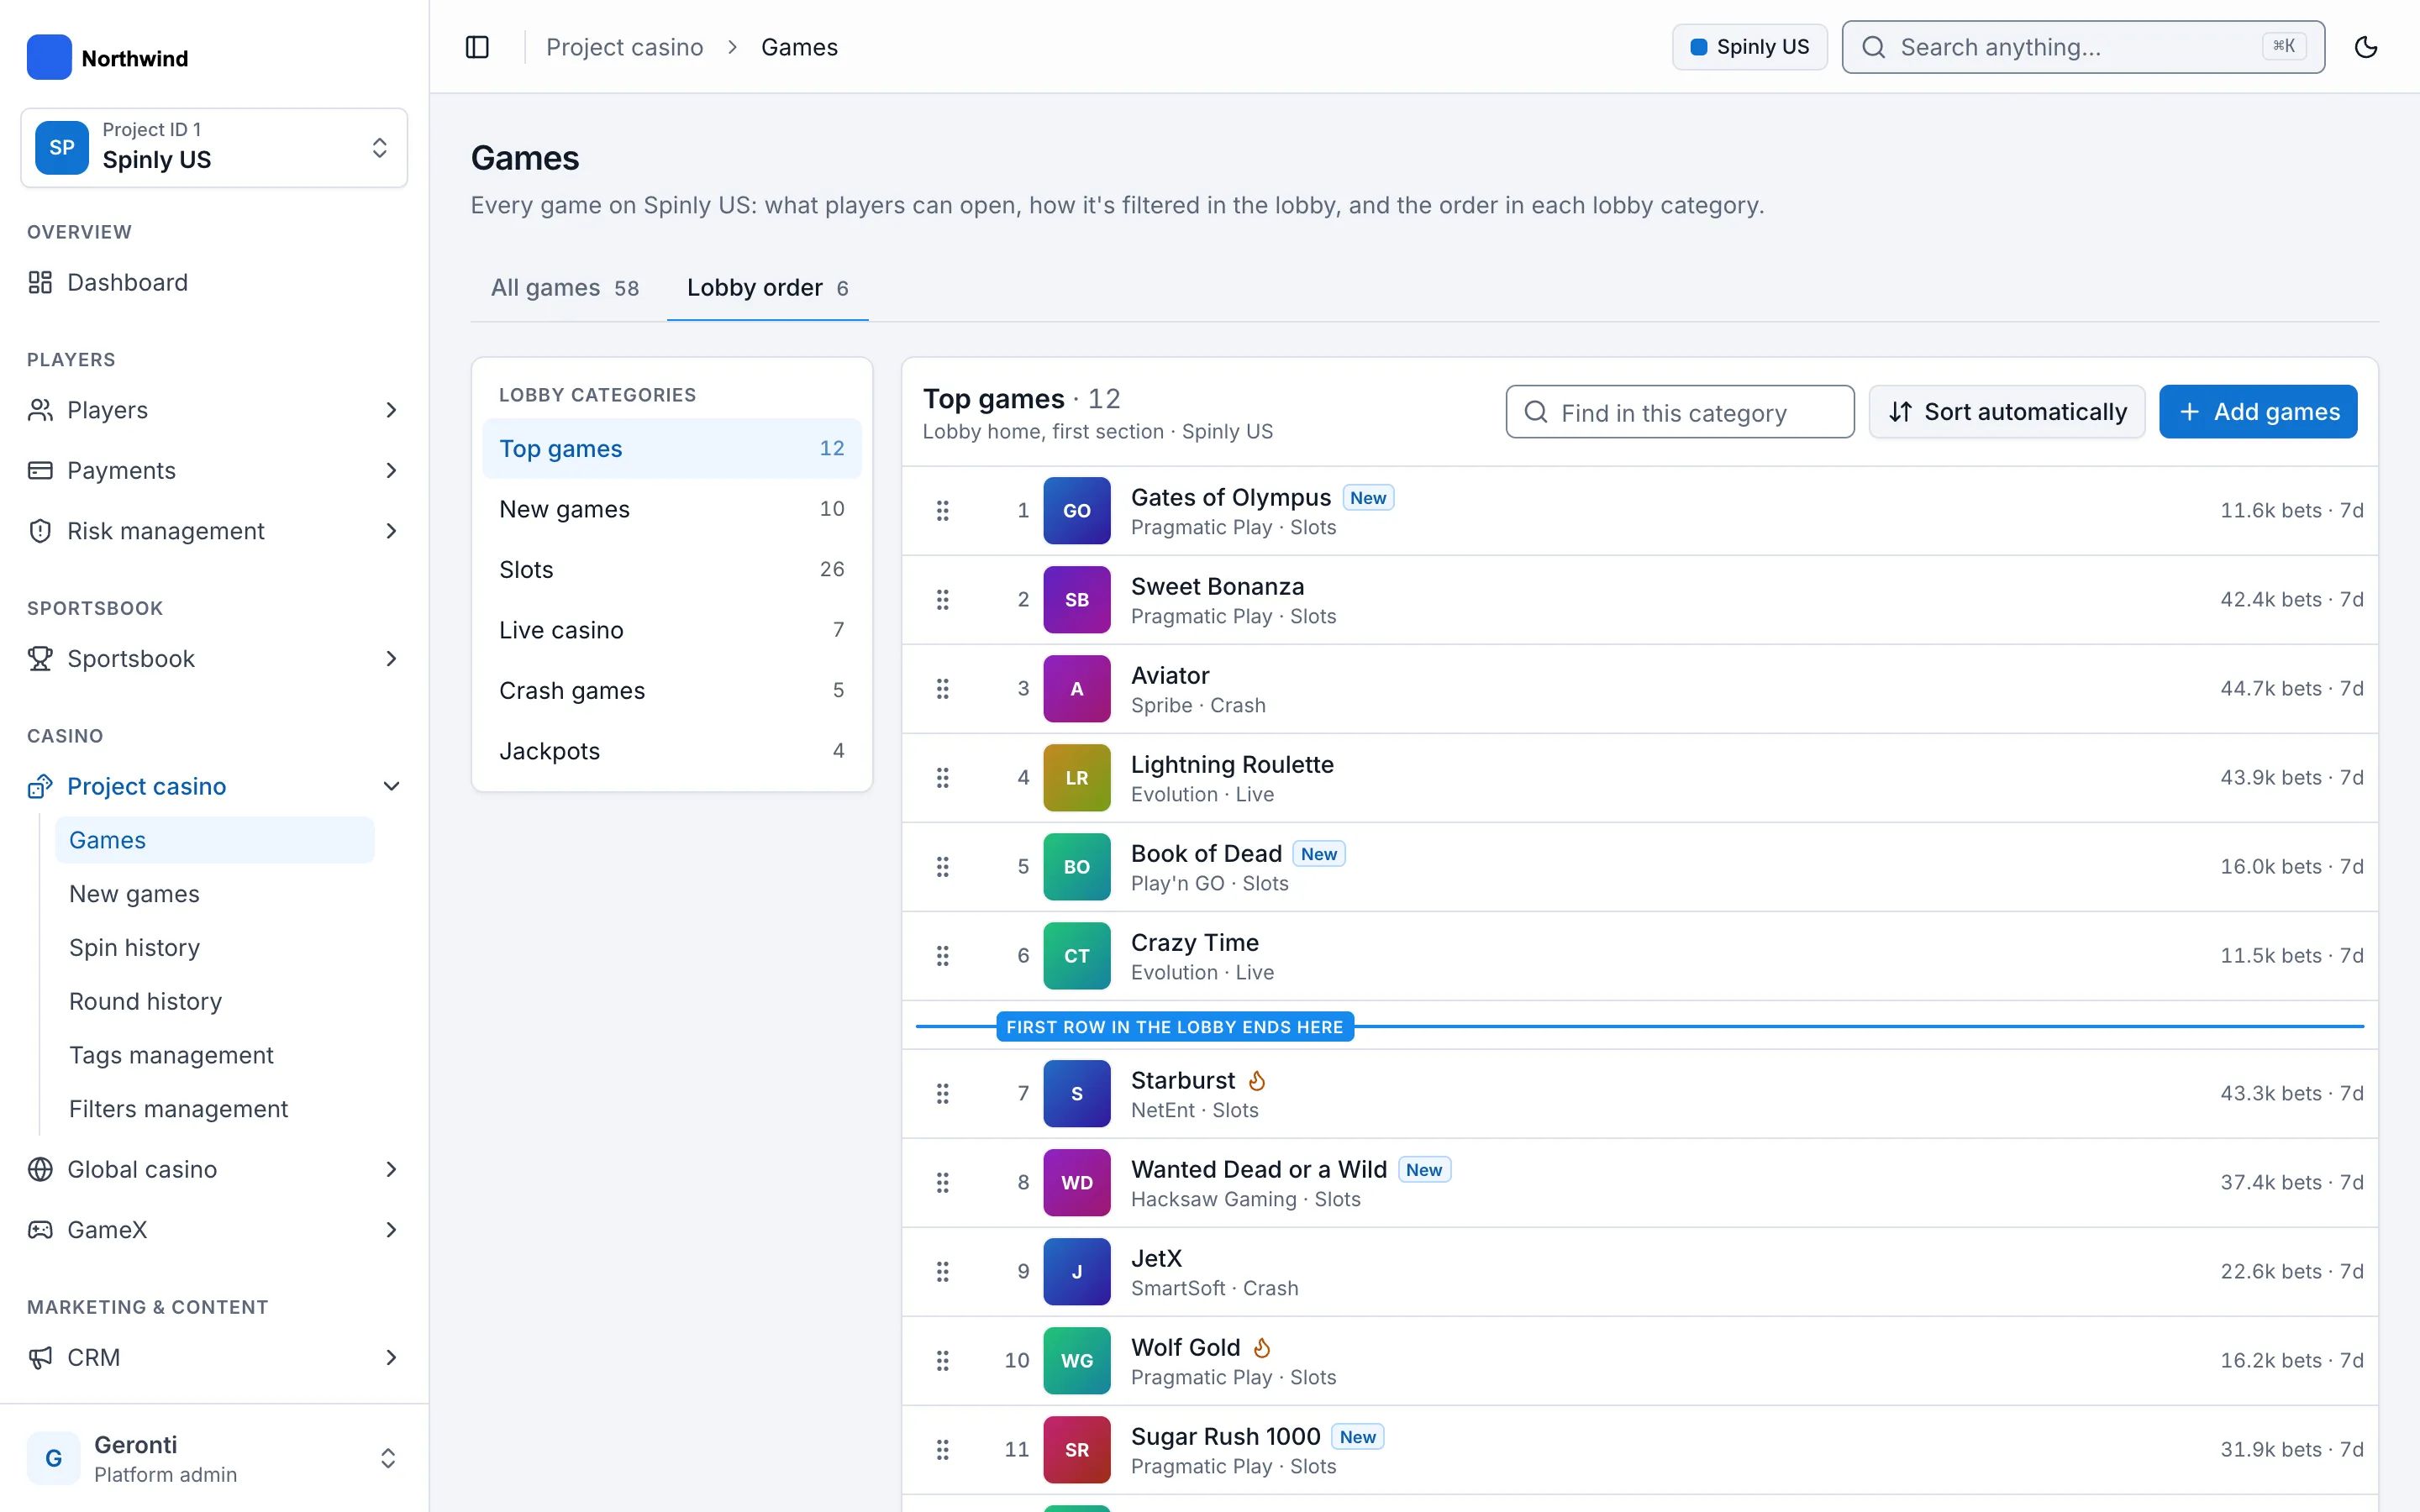Click the CRM megaphone icon
The image size is (2420, 1512).
click(x=40, y=1358)
